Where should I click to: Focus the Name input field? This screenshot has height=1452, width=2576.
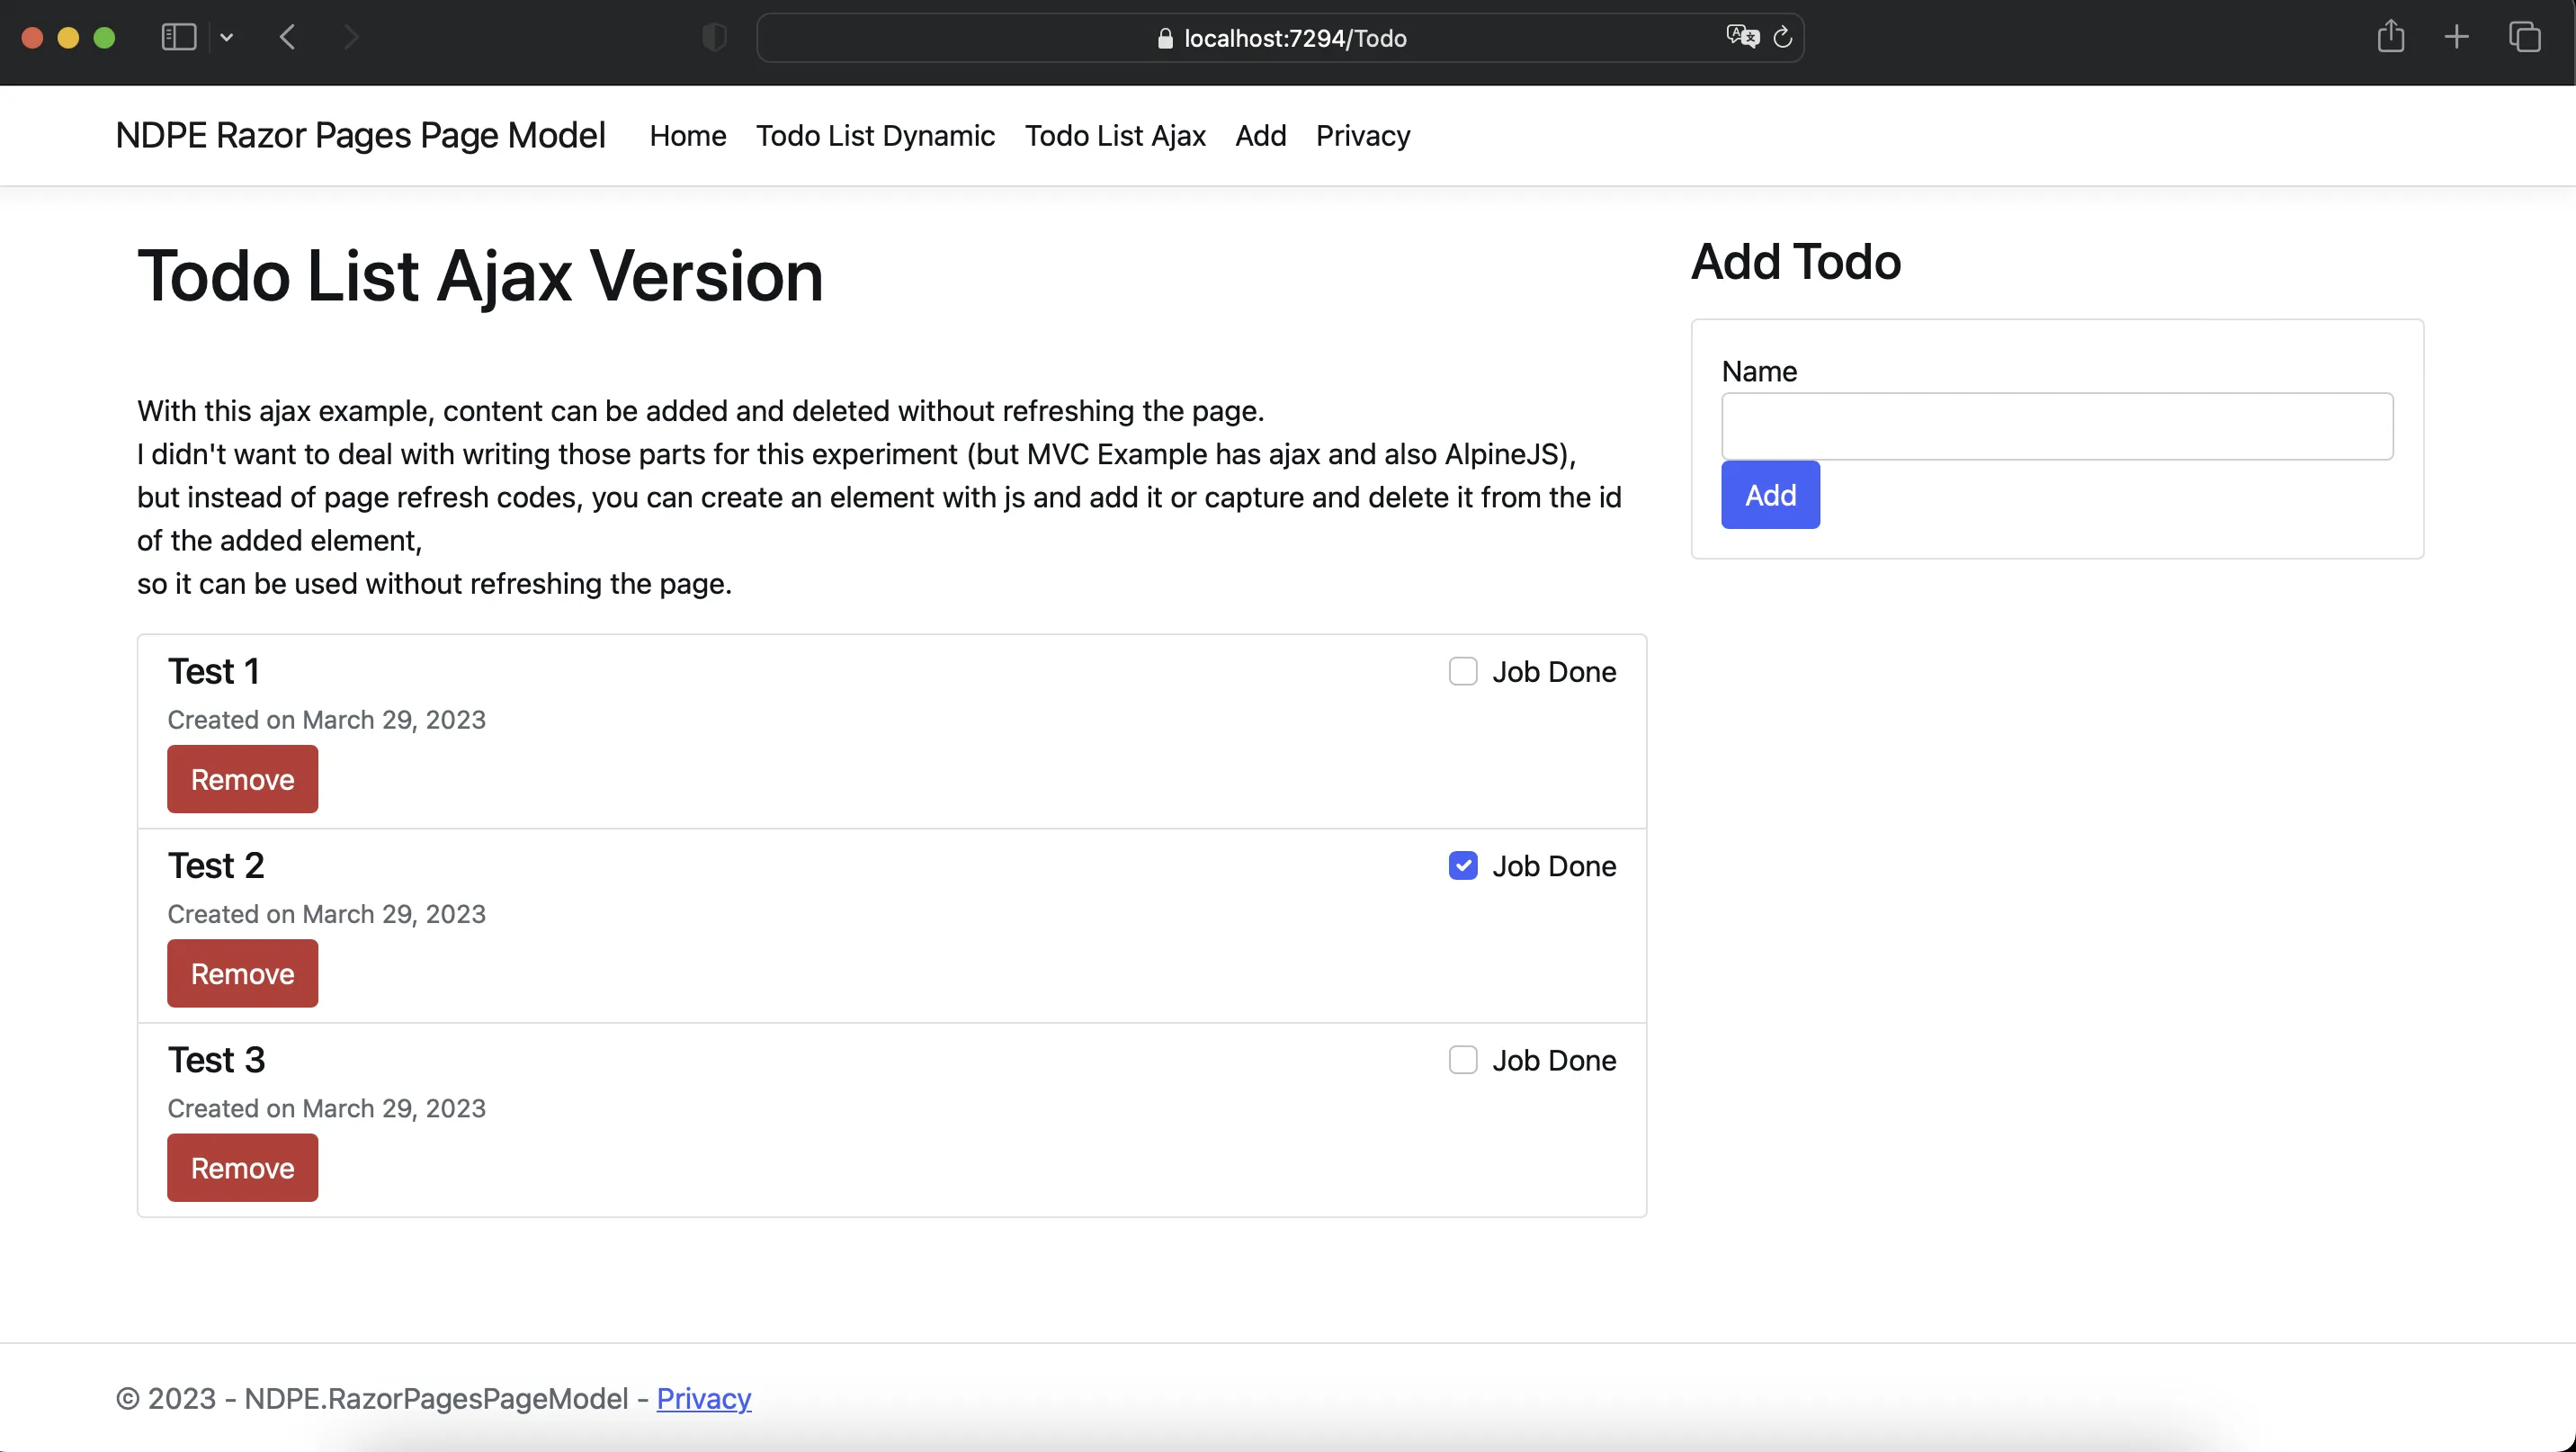pyautogui.click(x=2056, y=426)
